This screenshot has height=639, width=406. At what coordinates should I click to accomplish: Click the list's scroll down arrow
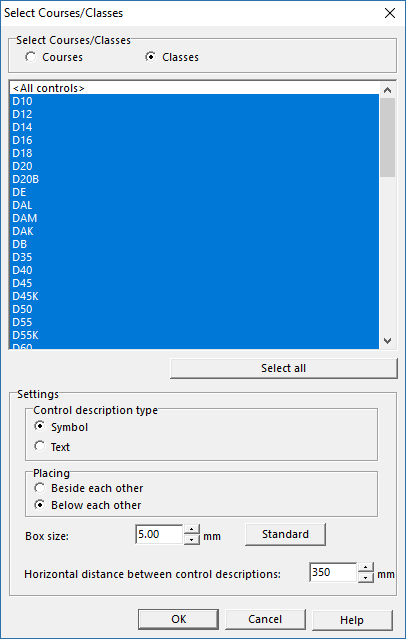[x=388, y=341]
